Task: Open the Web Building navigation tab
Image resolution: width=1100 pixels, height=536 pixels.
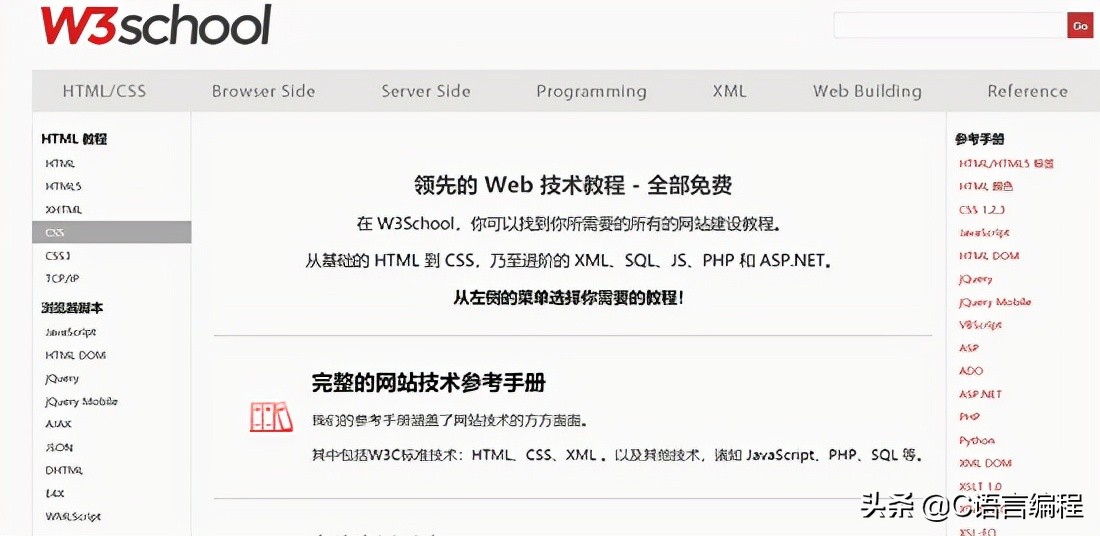Action: coord(867,92)
